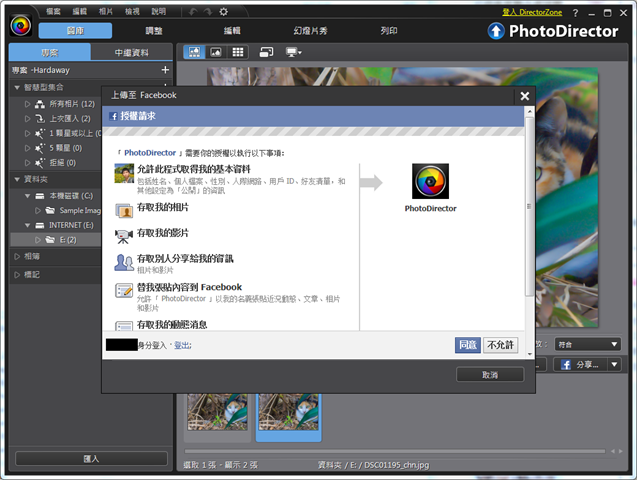
Task: Click the log out (登出) link
Action: (x=182, y=346)
